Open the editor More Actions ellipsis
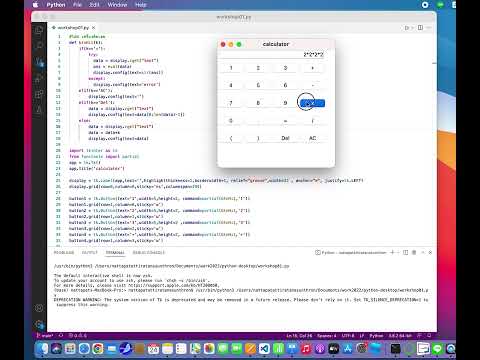Image resolution: width=480 pixels, height=360 pixels. [429, 28]
